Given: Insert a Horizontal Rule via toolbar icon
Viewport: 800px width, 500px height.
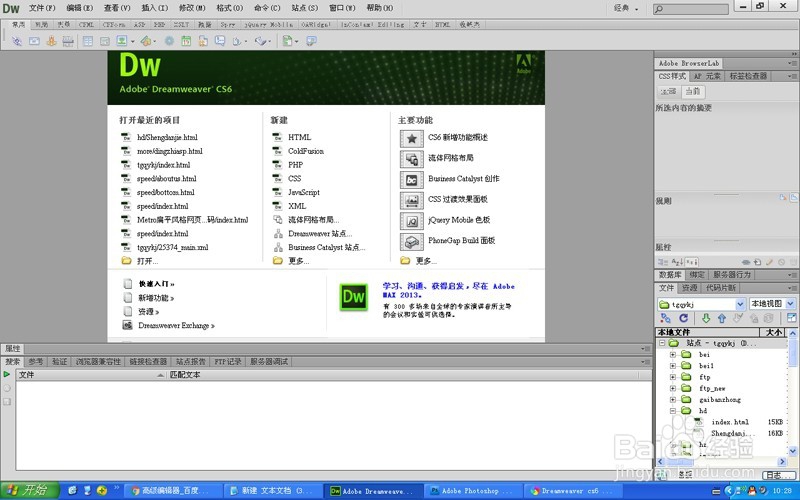Looking at the screenshot, I should click(x=68, y=41).
